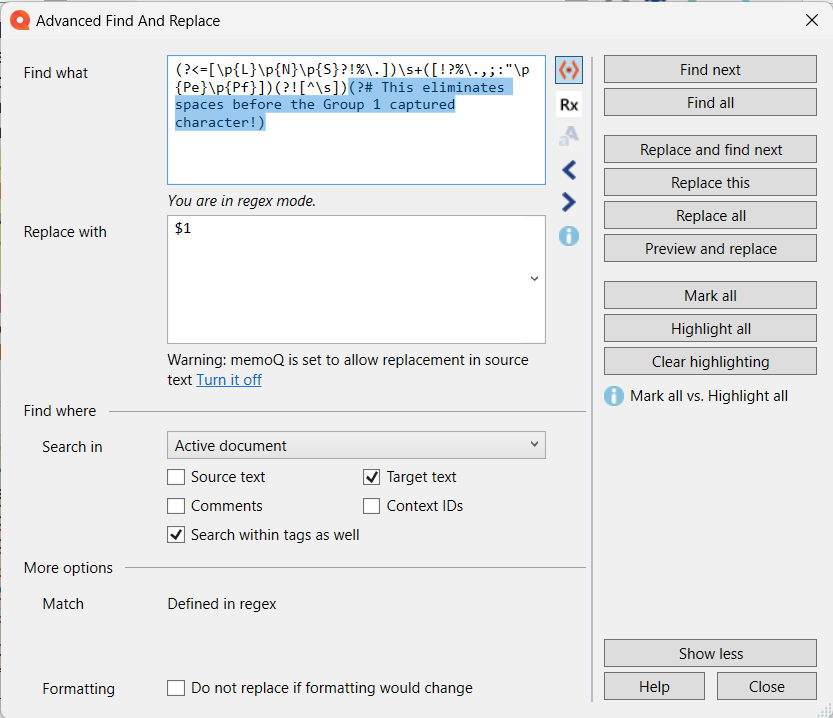The height and width of the screenshot is (718, 833).
Task: Click the regex tagger icon beside Find what
Action: pyautogui.click(x=568, y=70)
